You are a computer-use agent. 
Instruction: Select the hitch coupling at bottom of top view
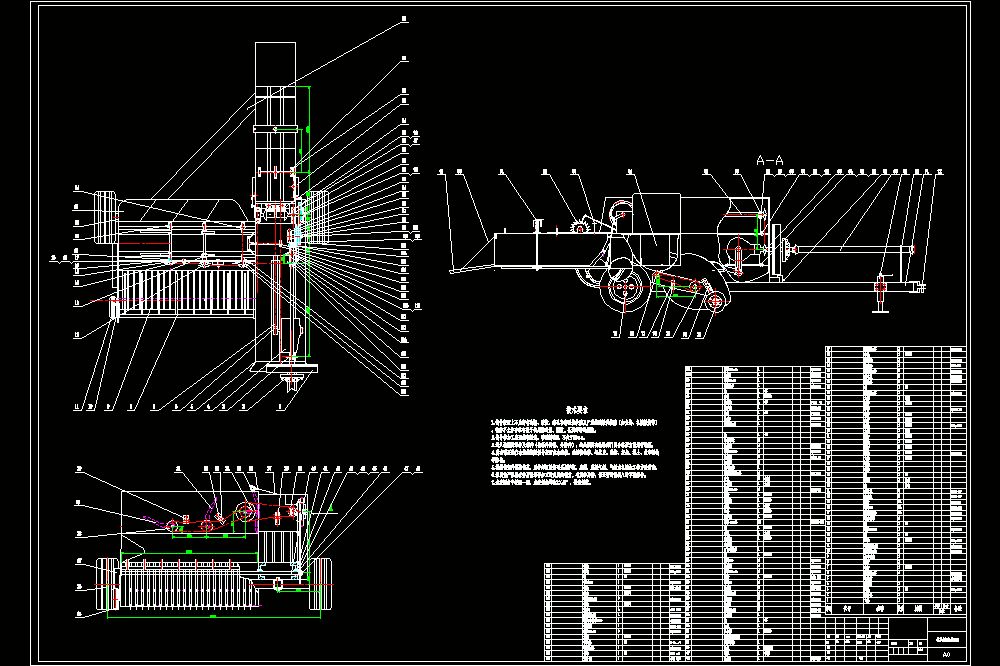[x=292, y=381]
